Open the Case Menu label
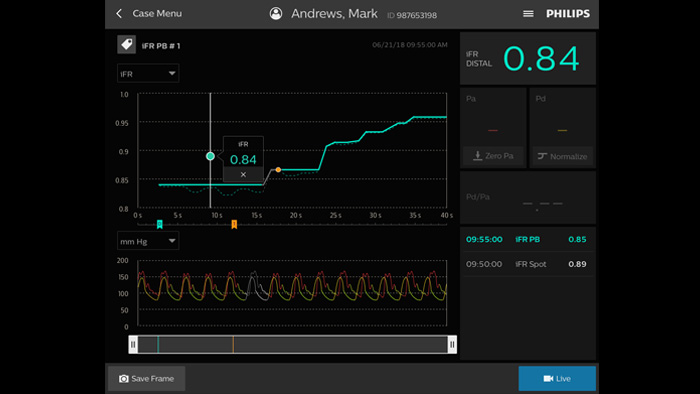Image resolution: width=700 pixels, height=394 pixels. click(157, 13)
